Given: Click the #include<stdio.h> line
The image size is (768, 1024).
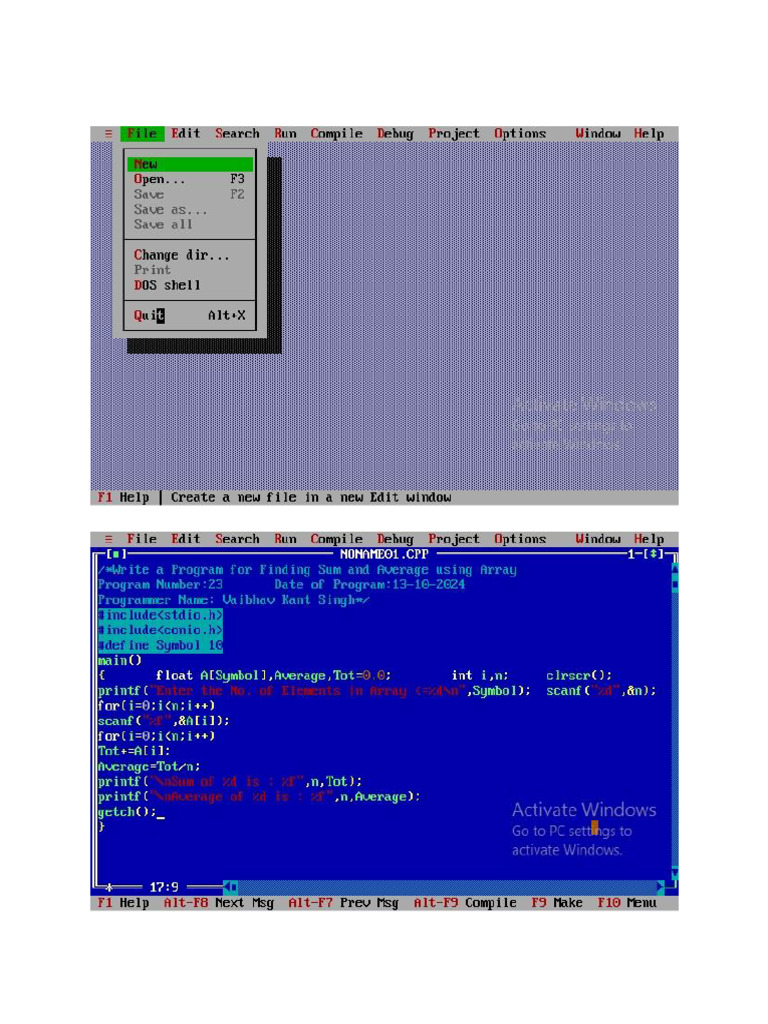Looking at the screenshot, I should [x=160, y=615].
